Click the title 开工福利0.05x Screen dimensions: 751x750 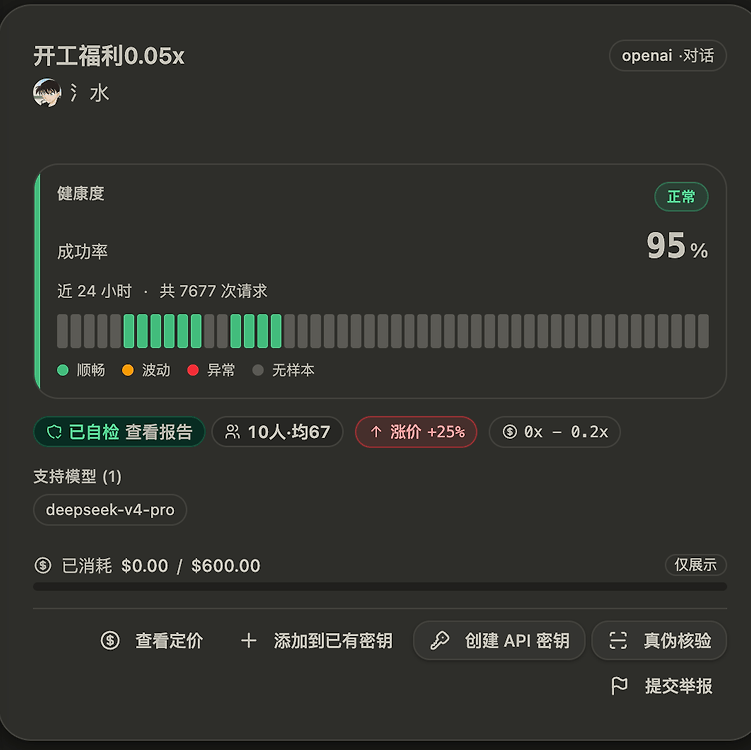pos(109,56)
